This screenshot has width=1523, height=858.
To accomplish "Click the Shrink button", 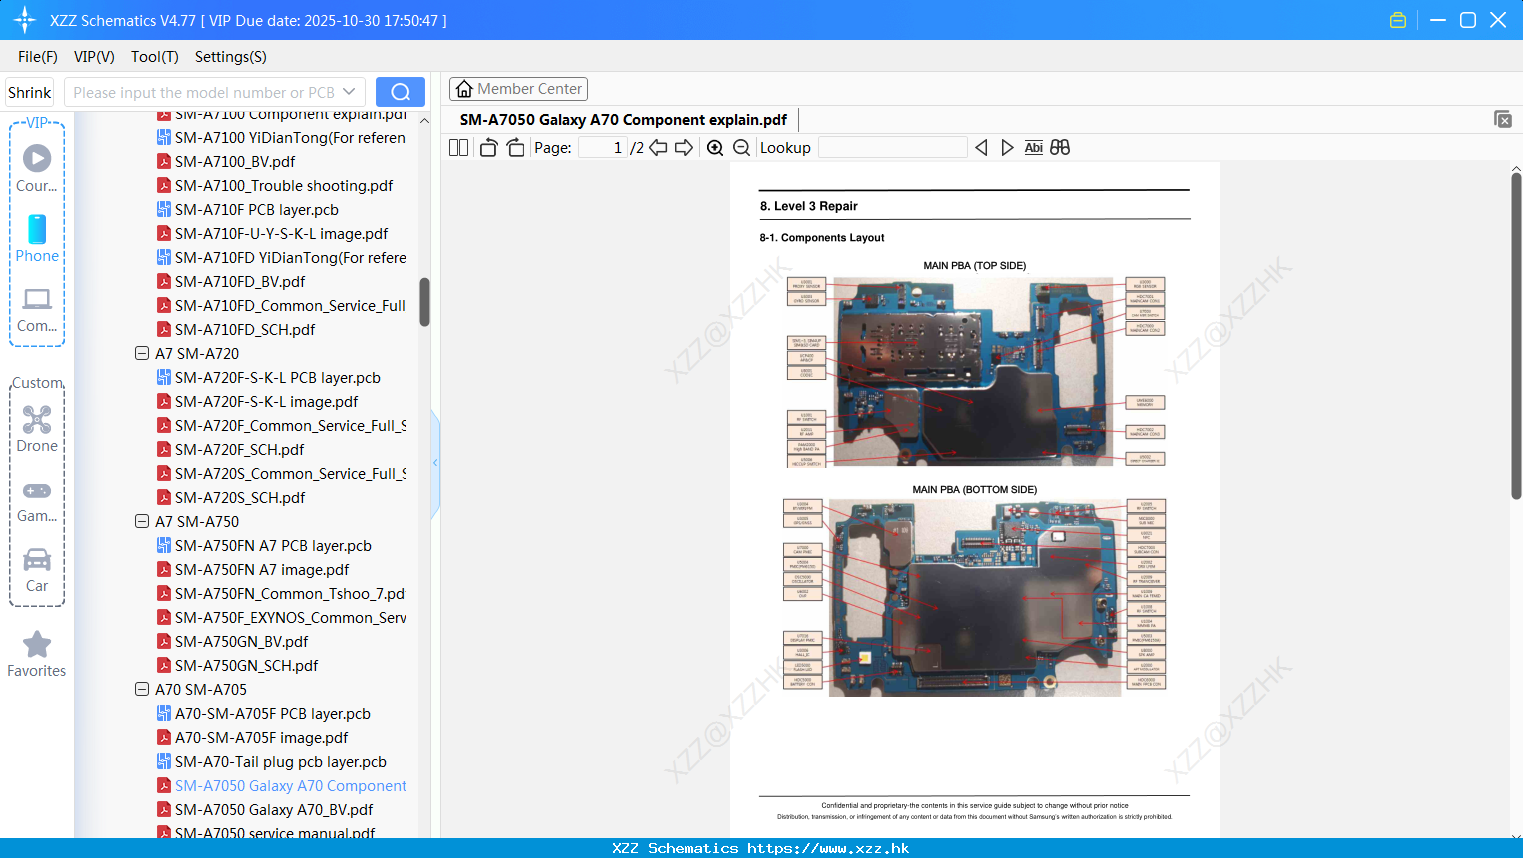I will [29, 92].
